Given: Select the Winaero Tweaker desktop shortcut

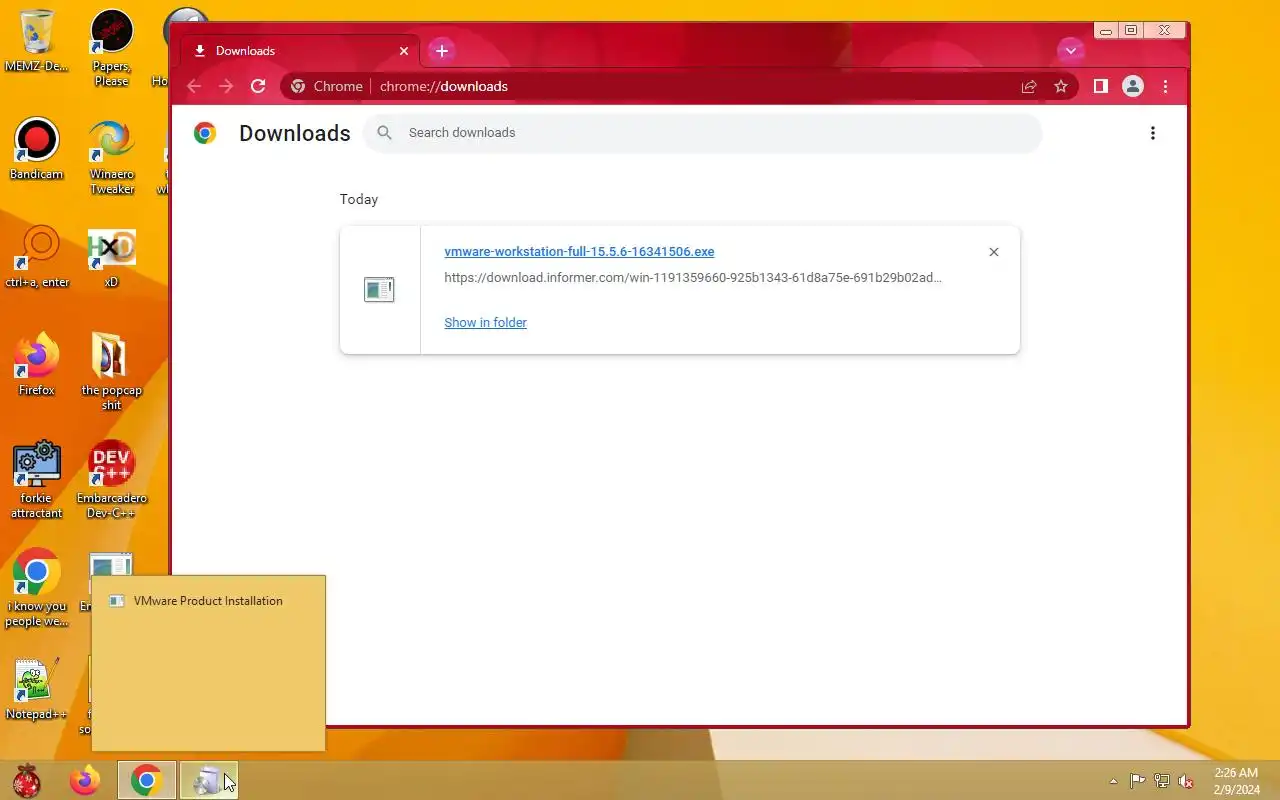Looking at the screenshot, I should click(x=111, y=157).
